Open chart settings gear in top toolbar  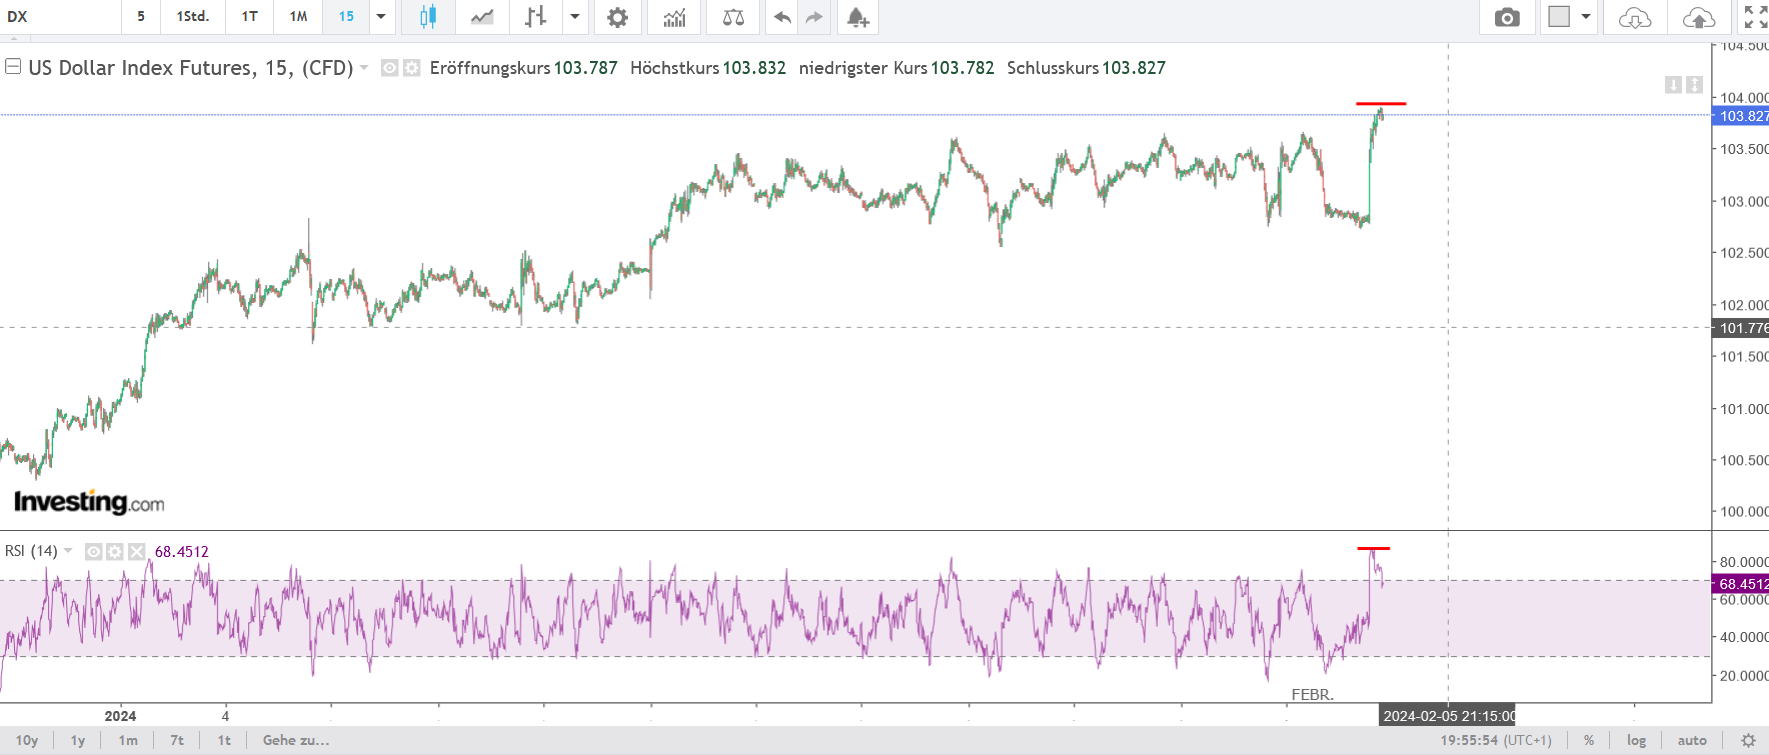618,17
